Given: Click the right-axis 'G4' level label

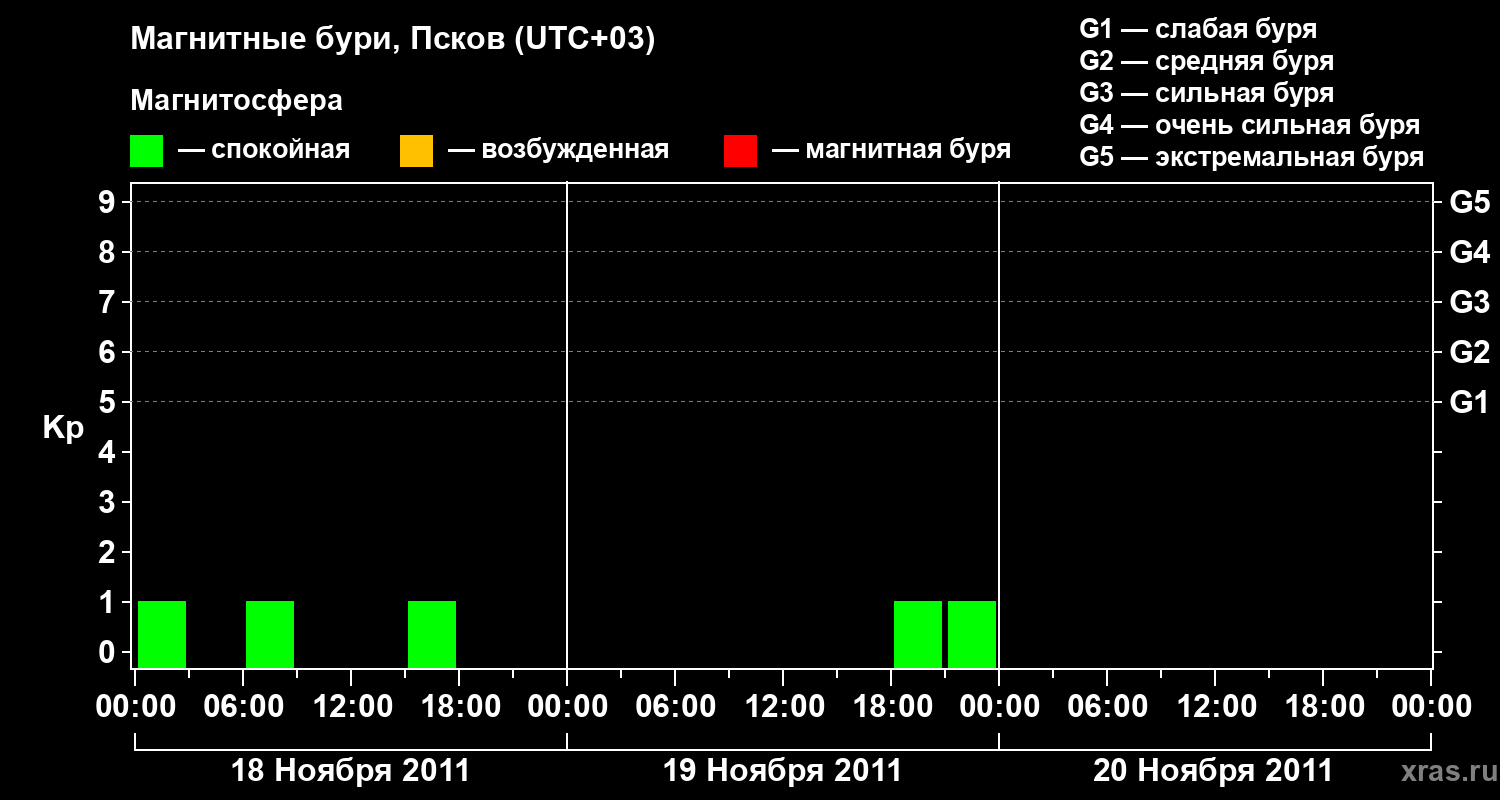Looking at the screenshot, I should [1469, 252].
